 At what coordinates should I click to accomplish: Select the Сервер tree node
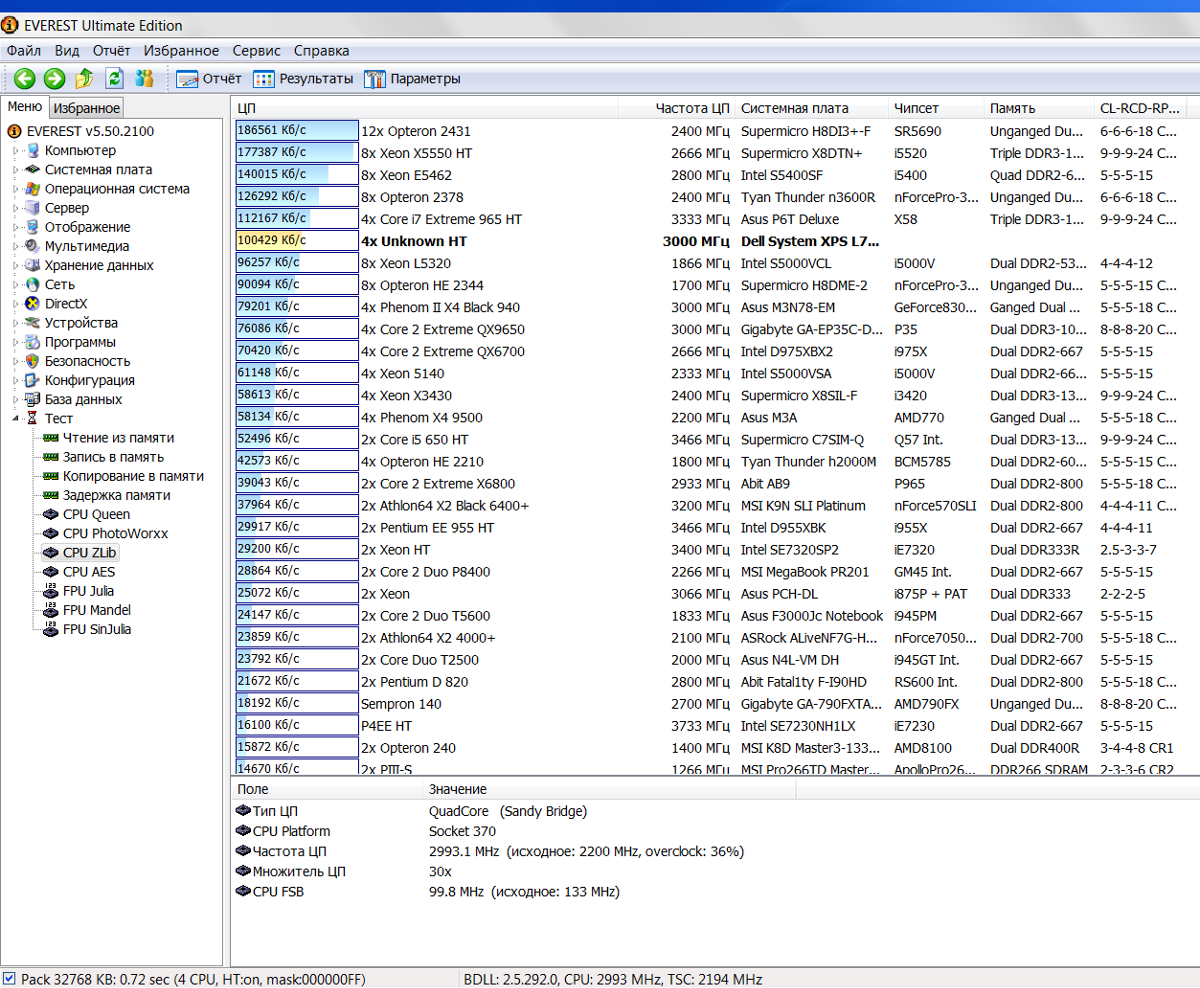[67, 208]
